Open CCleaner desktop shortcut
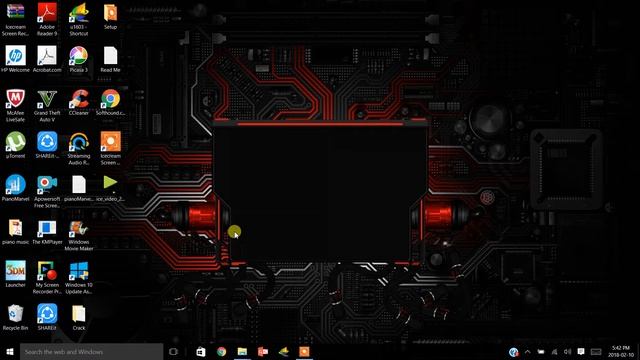The width and height of the screenshot is (640, 360). pyautogui.click(x=79, y=102)
